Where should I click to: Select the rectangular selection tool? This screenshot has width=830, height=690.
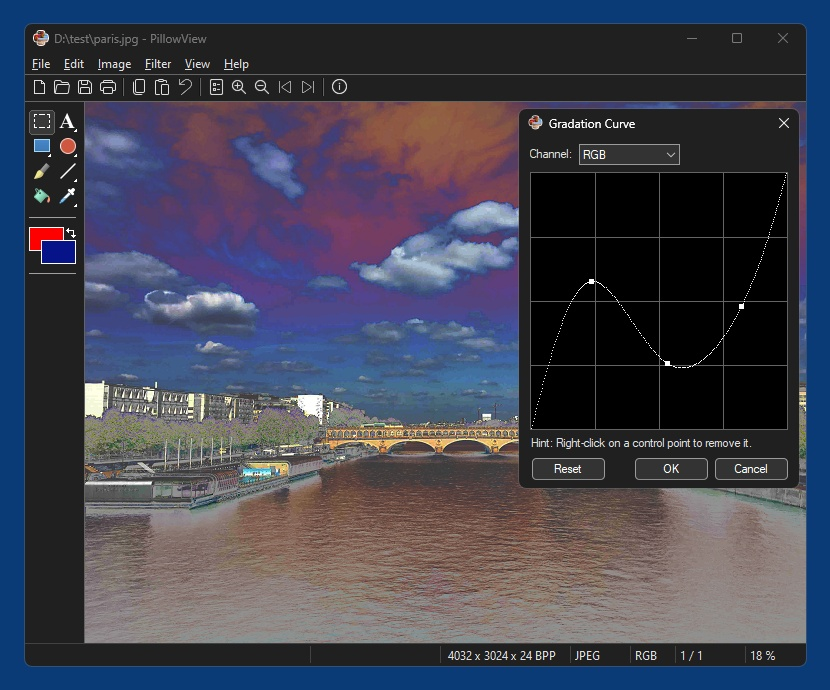pos(42,121)
